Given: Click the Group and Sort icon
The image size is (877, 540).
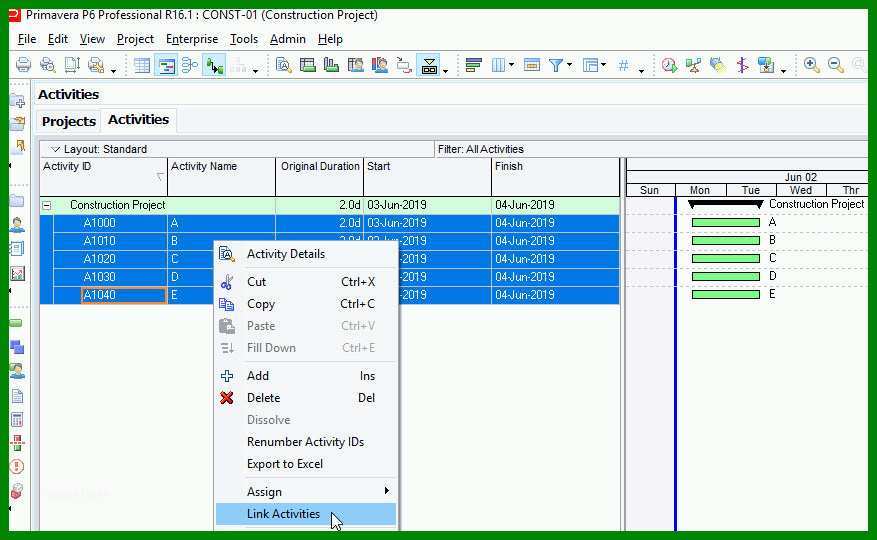Looking at the screenshot, I should pos(590,65).
